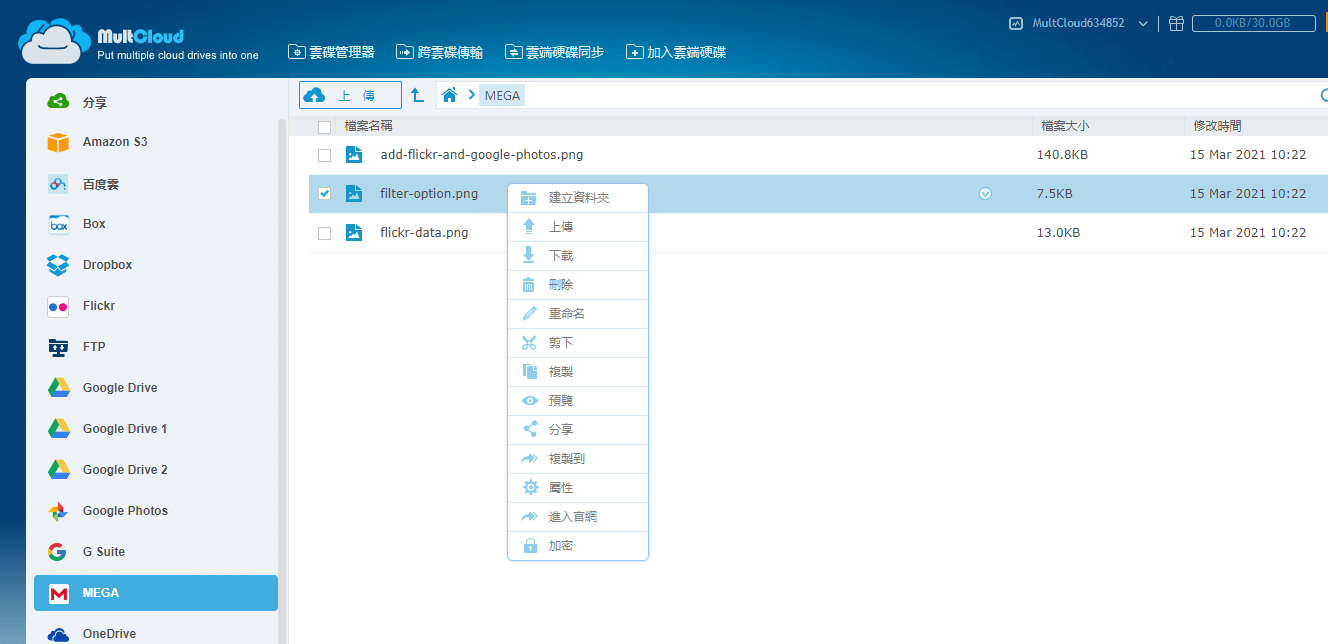Click the MEGA sidebar icon
Viewport: 1328px width, 644px height.
pyautogui.click(x=58, y=593)
